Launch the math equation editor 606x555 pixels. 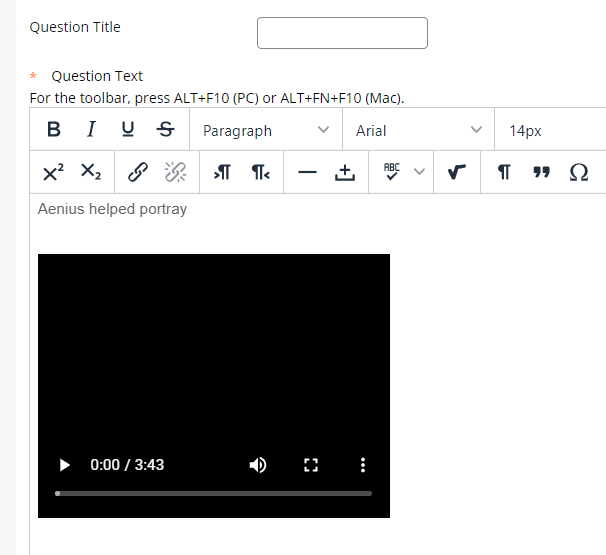pos(456,172)
